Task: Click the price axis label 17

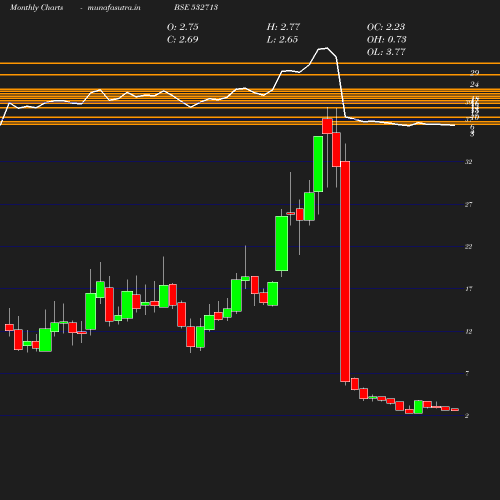Action: [x=468, y=289]
